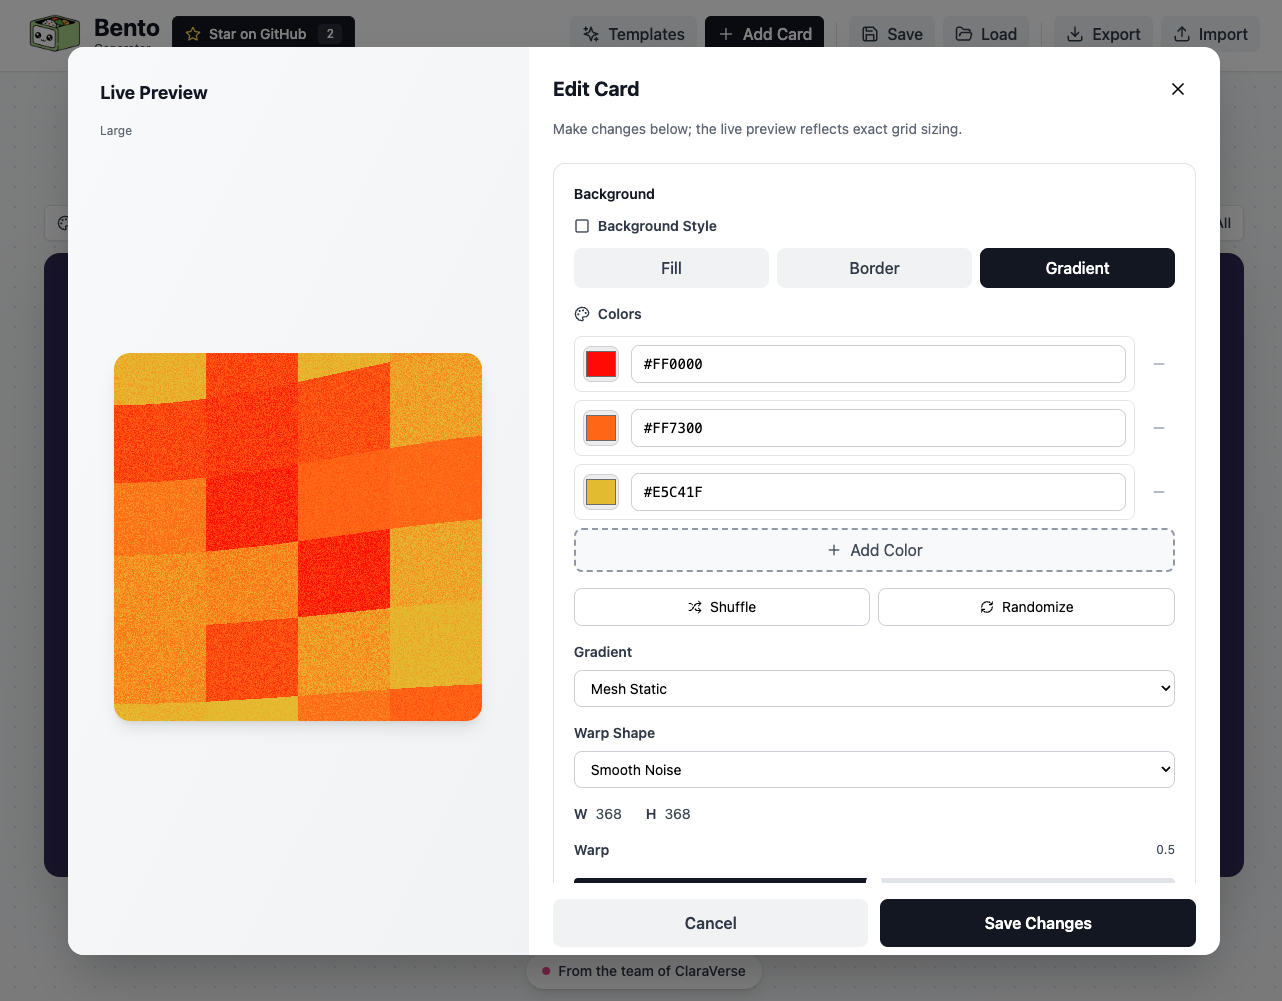Image resolution: width=1282 pixels, height=1001 pixels.
Task: Enable the Background Style checkbox
Action: [582, 226]
